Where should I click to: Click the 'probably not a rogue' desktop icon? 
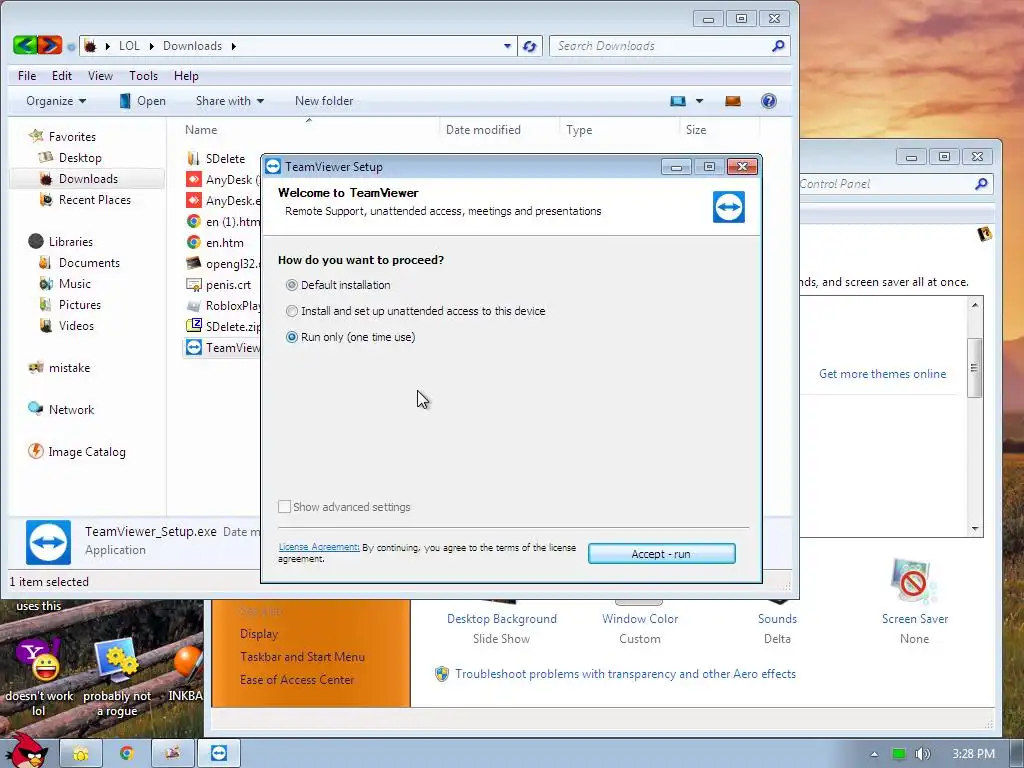(x=117, y=658)
